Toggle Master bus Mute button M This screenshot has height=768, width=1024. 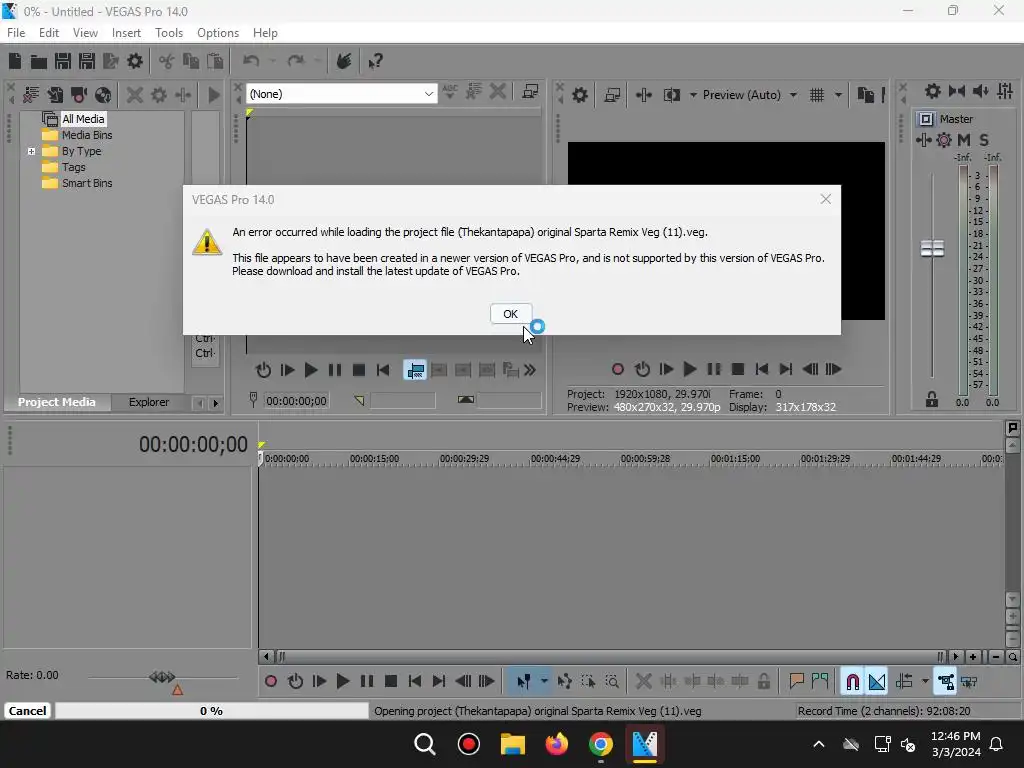[964, 140]
